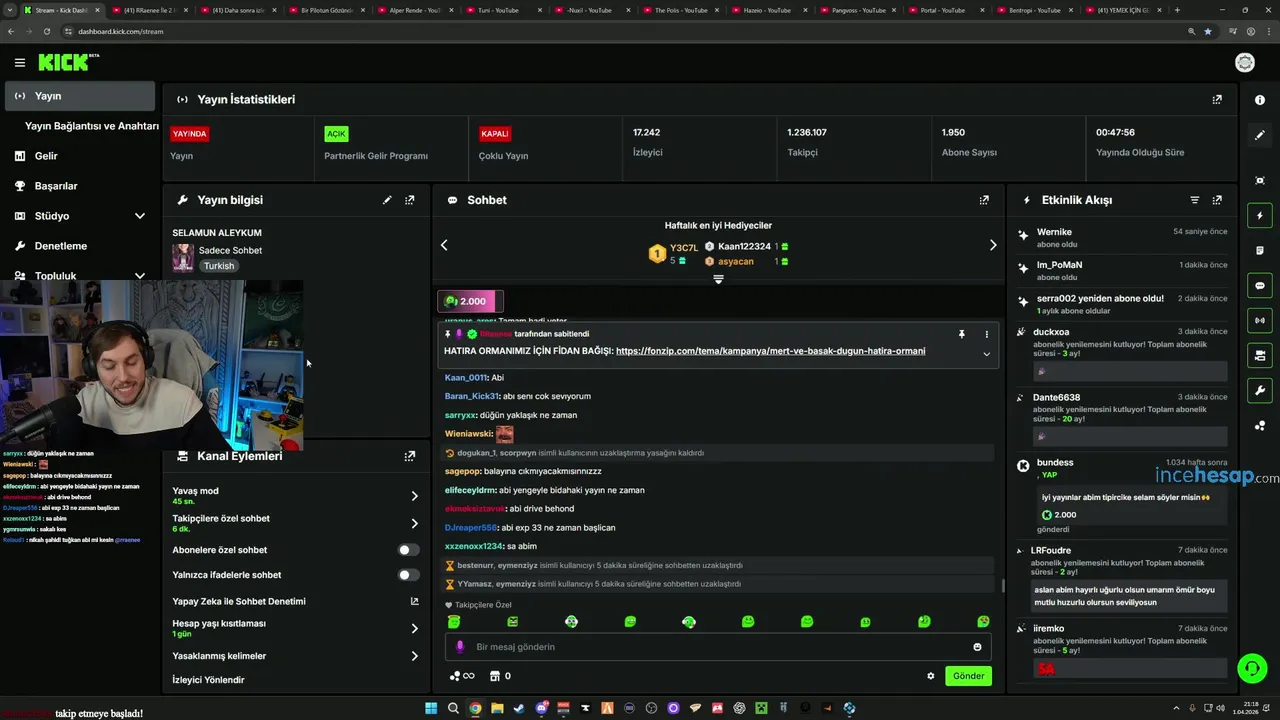1280x720 pixels.
Task: Toggle Yalnızca ifadelerle sohbet switch
Action: tap(408, 575)
